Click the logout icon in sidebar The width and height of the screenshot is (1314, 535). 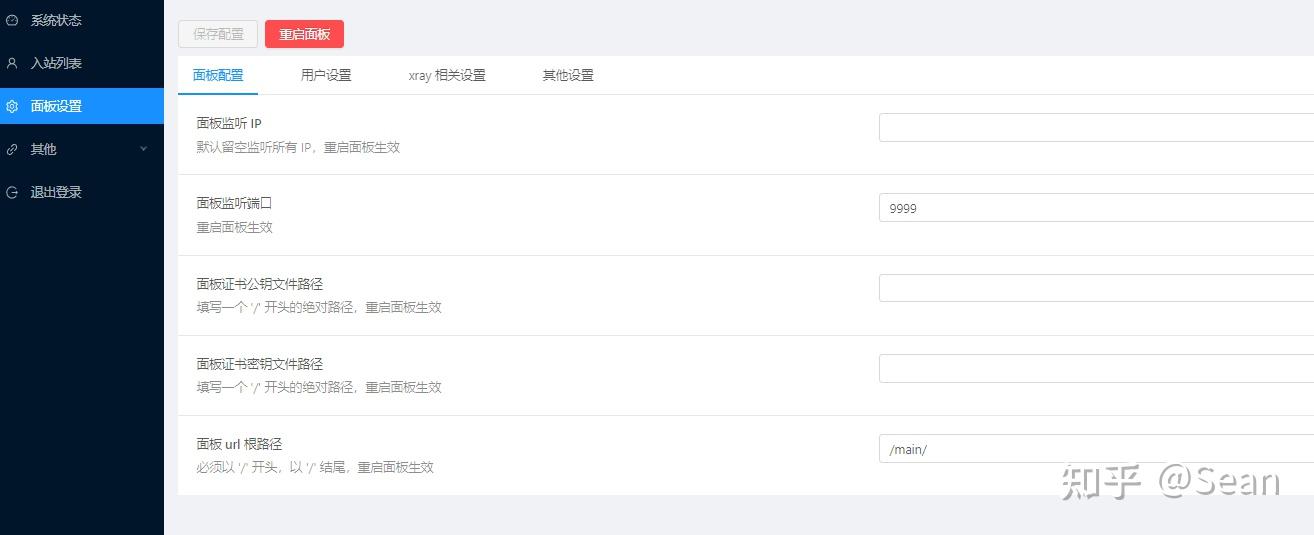click(12, 192)
